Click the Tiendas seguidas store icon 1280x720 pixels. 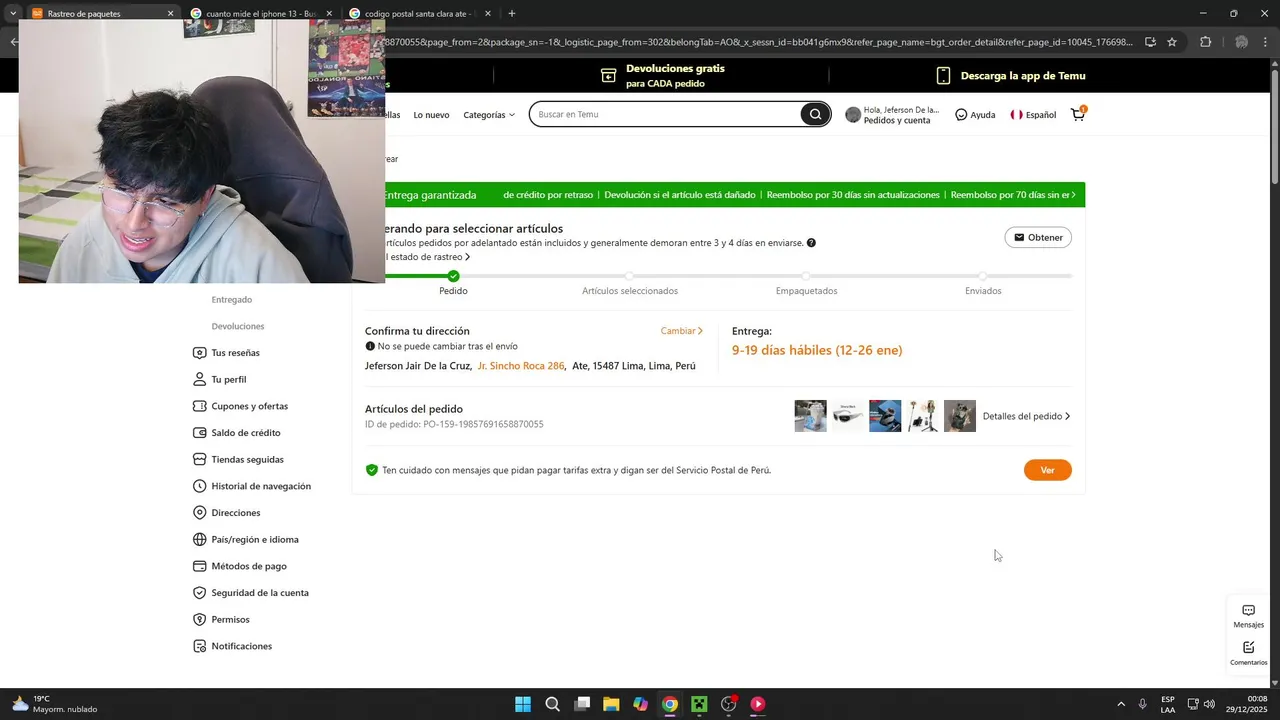click(199, 460)
